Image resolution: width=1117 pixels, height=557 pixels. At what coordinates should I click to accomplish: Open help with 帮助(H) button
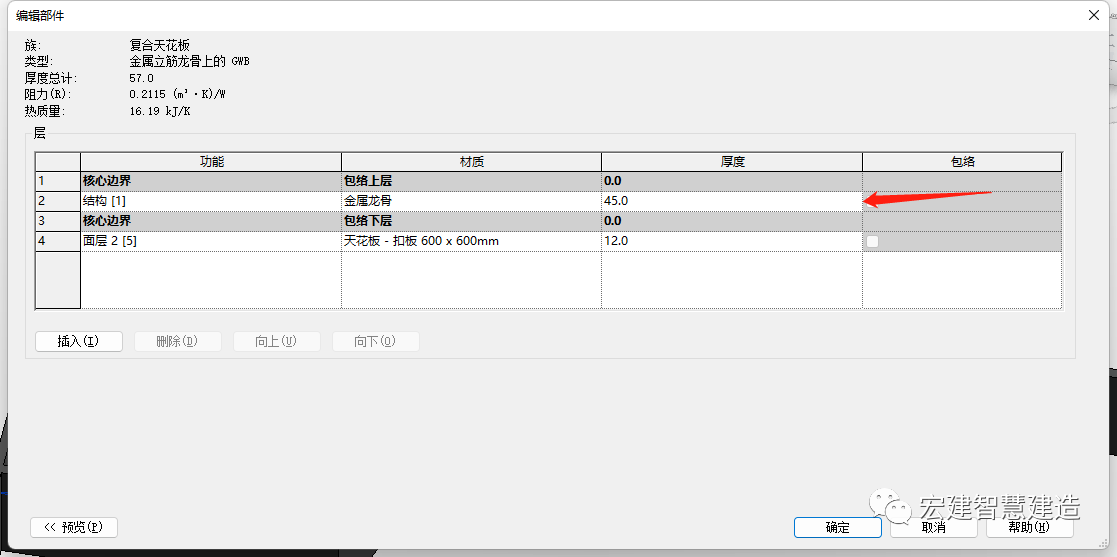pos(1029,527)
